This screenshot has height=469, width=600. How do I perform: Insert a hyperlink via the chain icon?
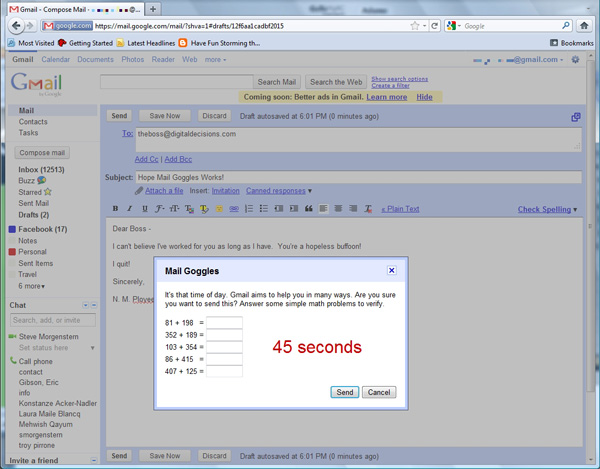coord(234,208)
